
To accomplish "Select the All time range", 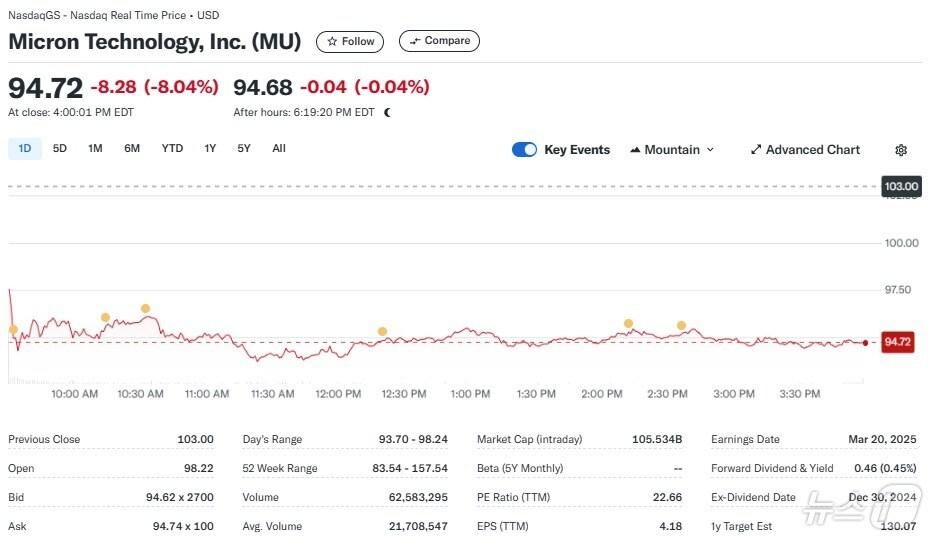I will pos(279,149).
